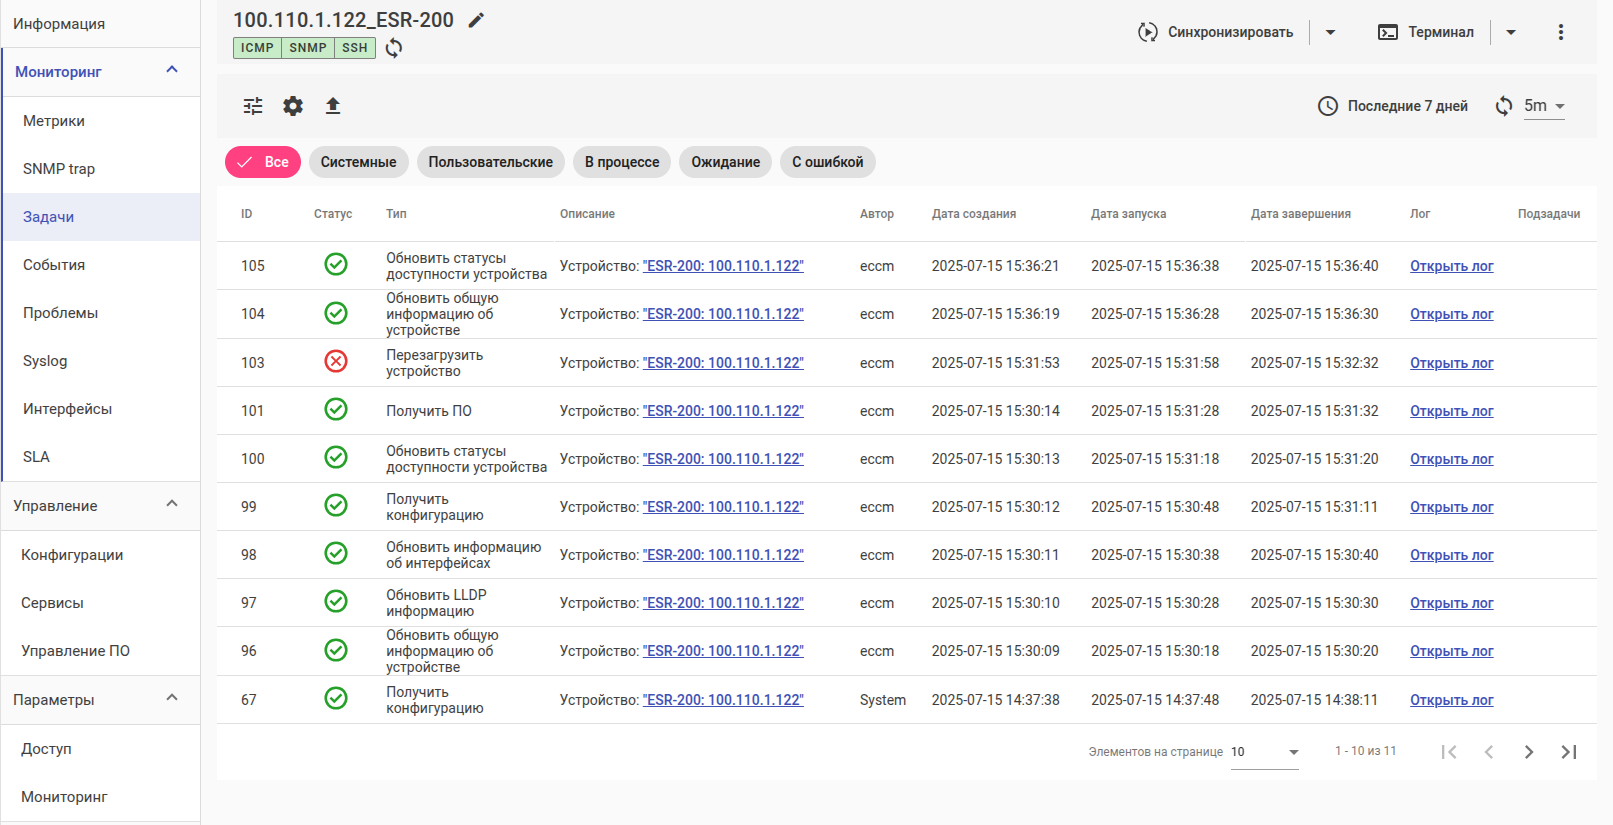Open the 5m refresh interval dropdown

coord(1544,106)
